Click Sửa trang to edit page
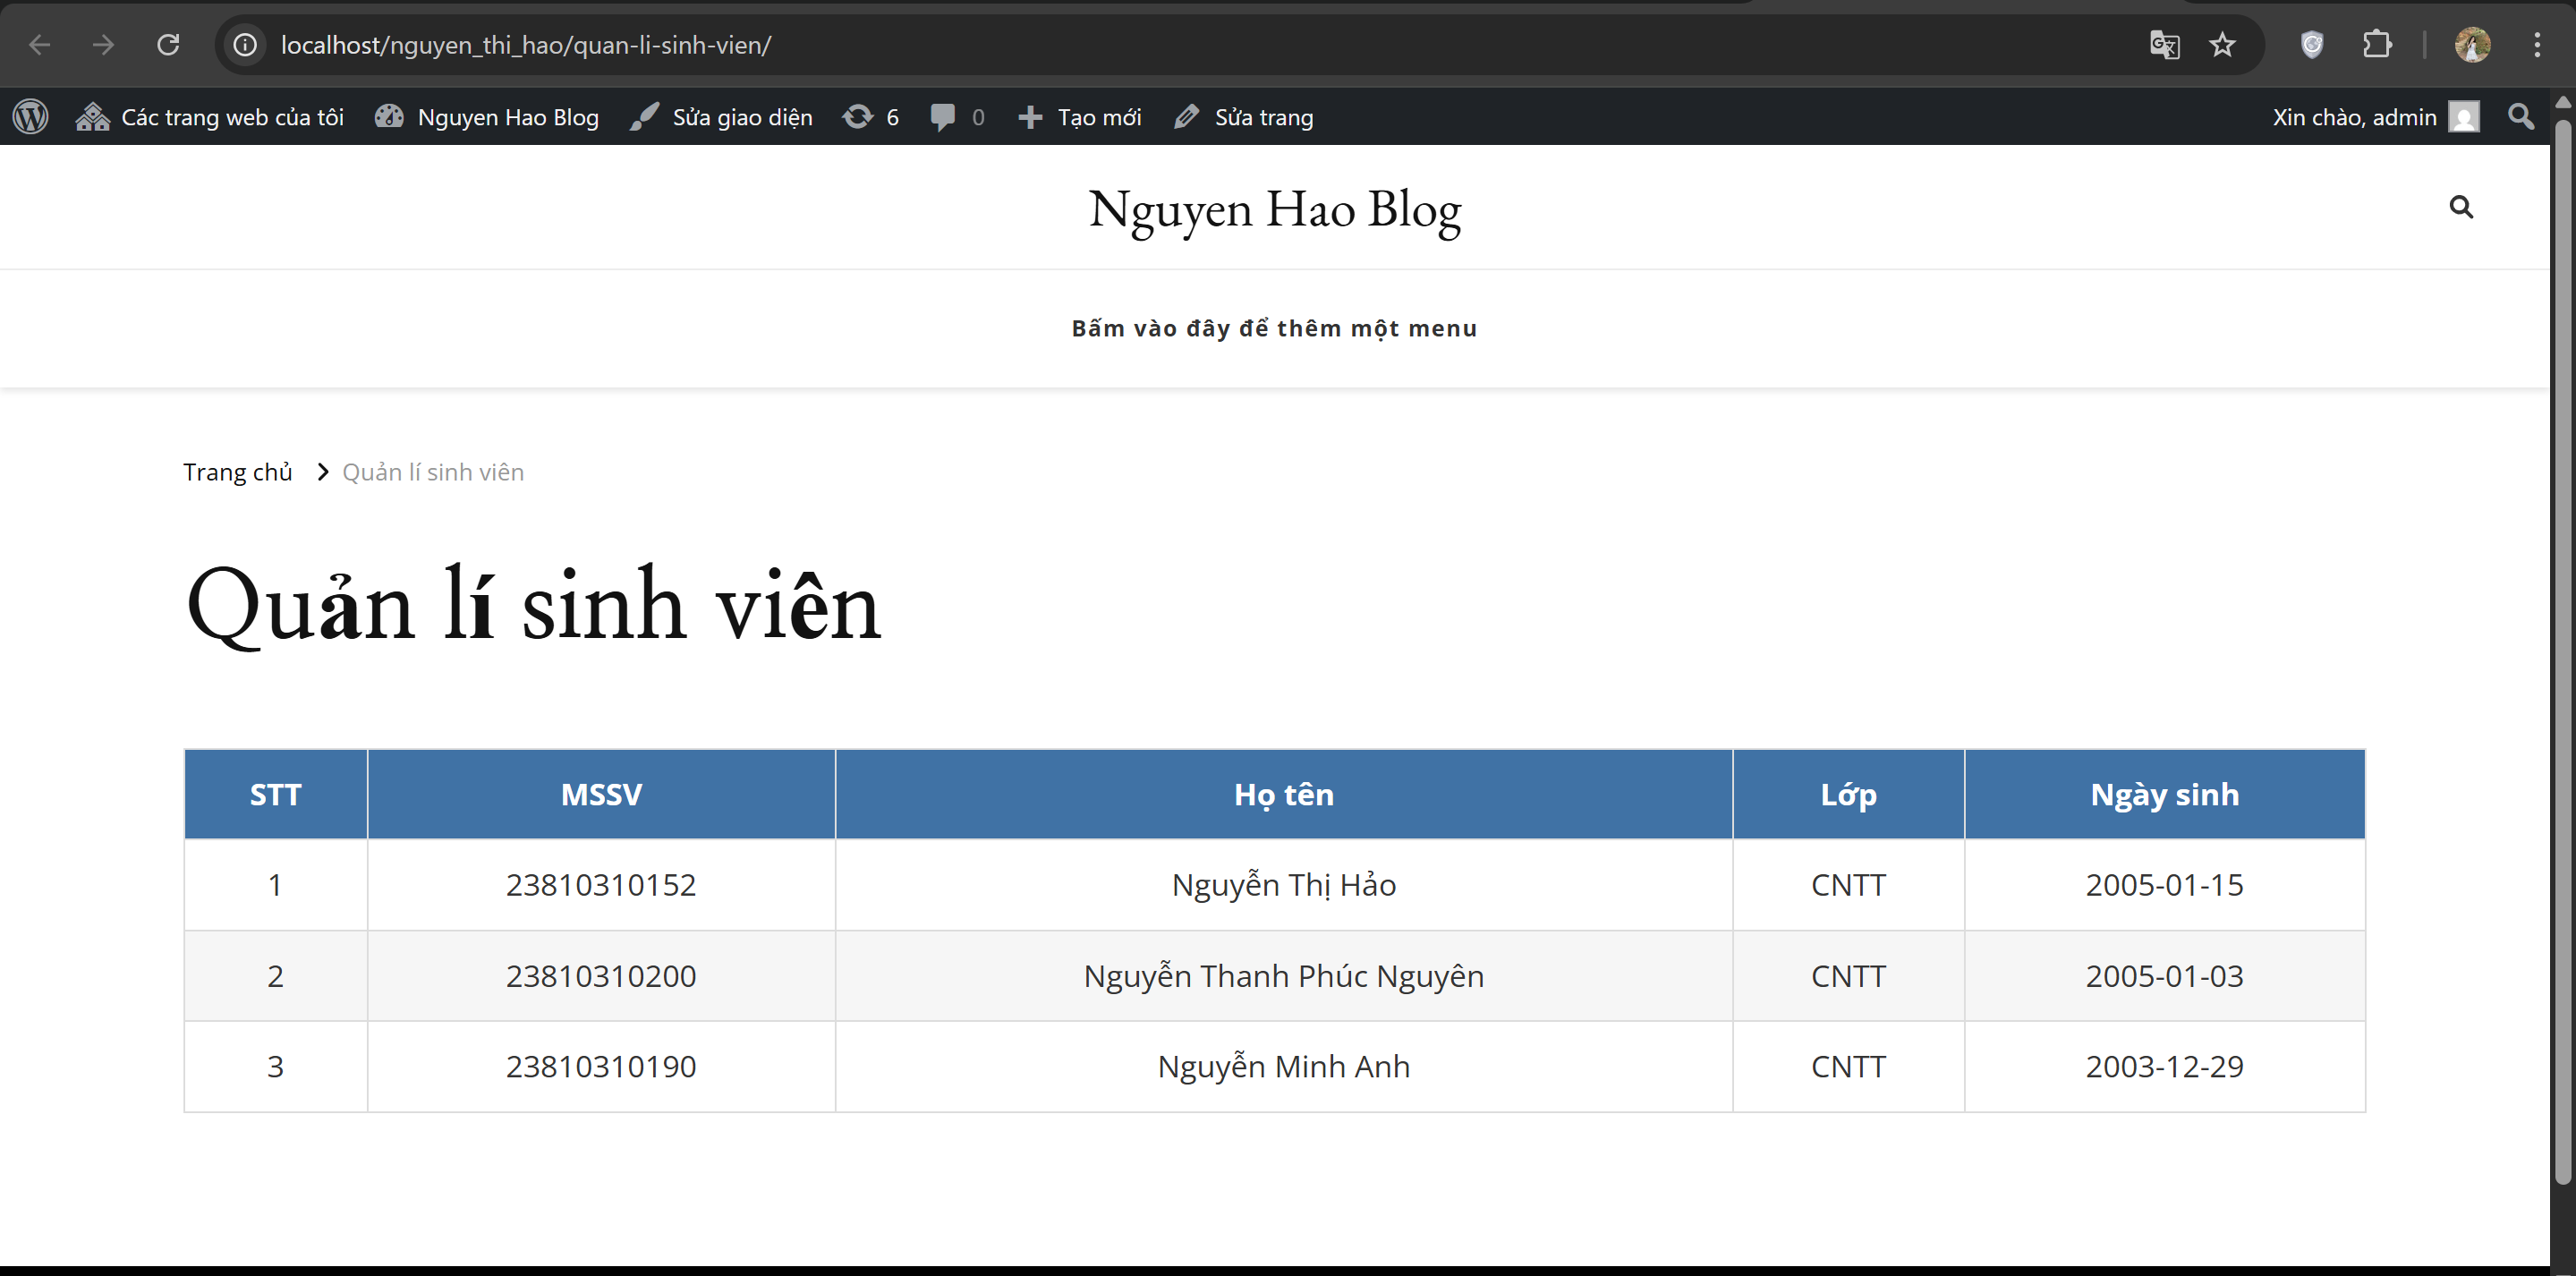This screenshot has width=2576, height=1276. pos(1244,117)
